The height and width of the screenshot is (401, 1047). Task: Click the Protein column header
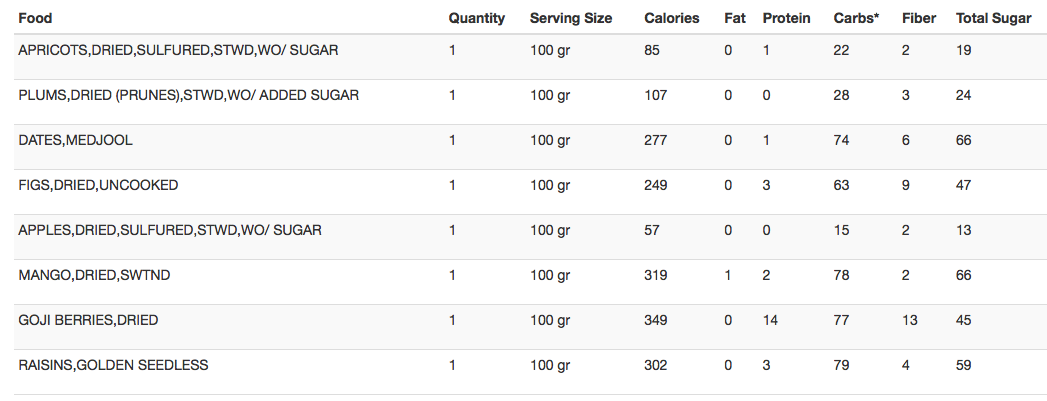(x=786, y=19)
